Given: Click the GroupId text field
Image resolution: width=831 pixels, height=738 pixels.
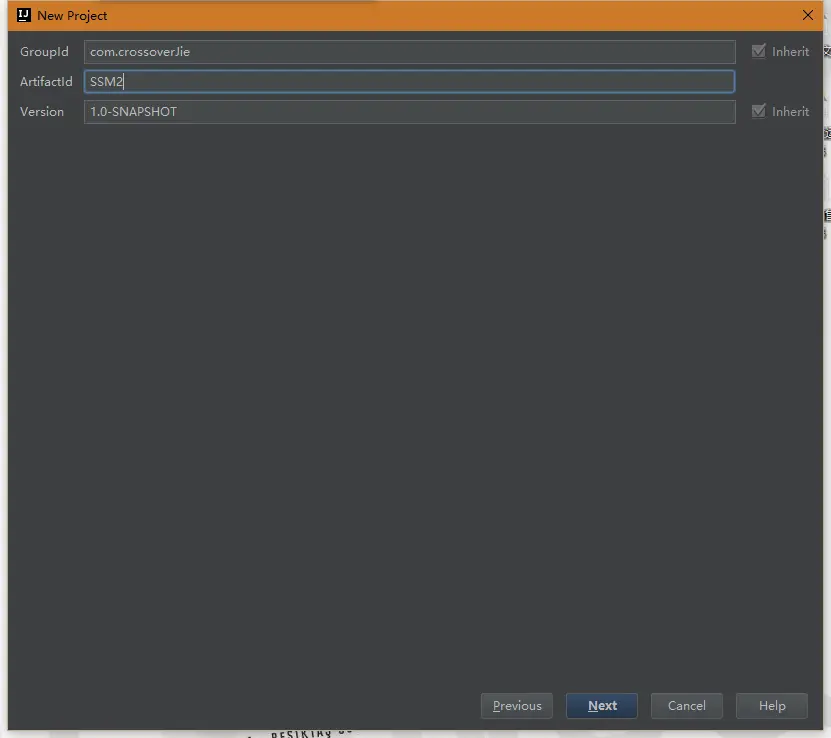Looking at the screenshot, I should [x=409, y=52].
